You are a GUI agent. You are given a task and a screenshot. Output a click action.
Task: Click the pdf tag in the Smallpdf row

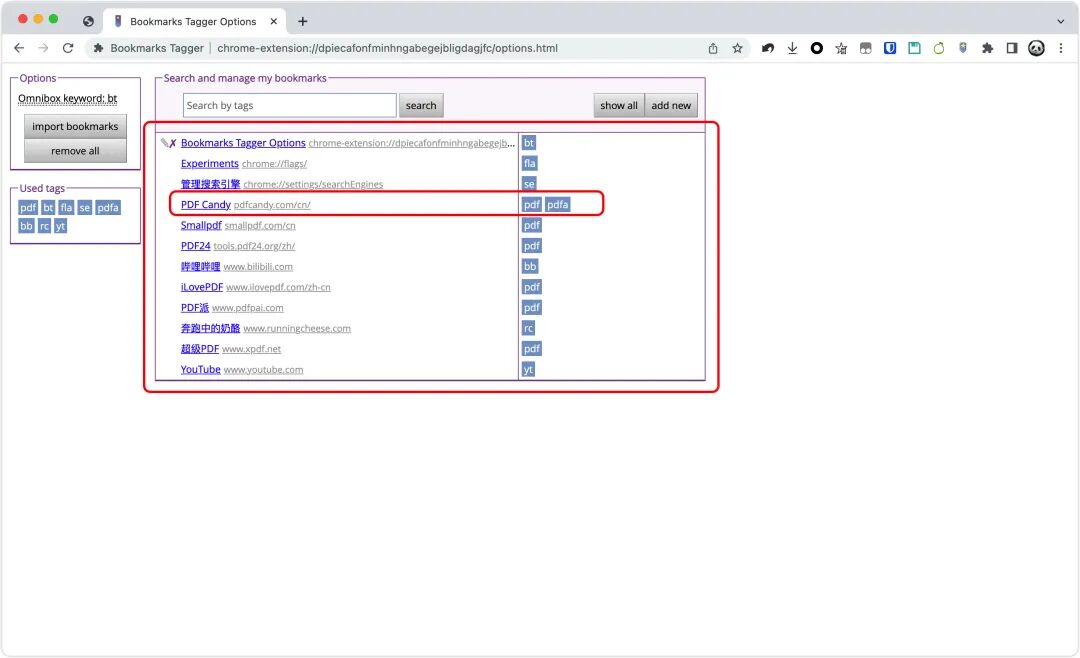tap(532, 225)
